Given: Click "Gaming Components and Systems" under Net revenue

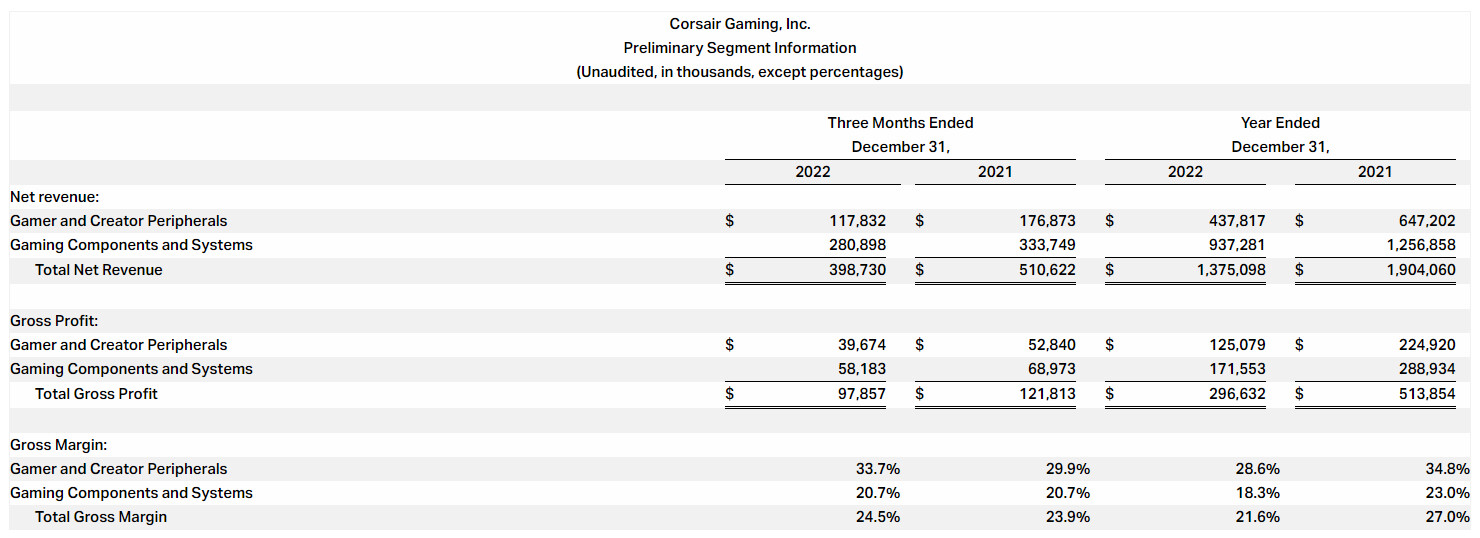Looking at the screenshot, I should tap(131, 245).
